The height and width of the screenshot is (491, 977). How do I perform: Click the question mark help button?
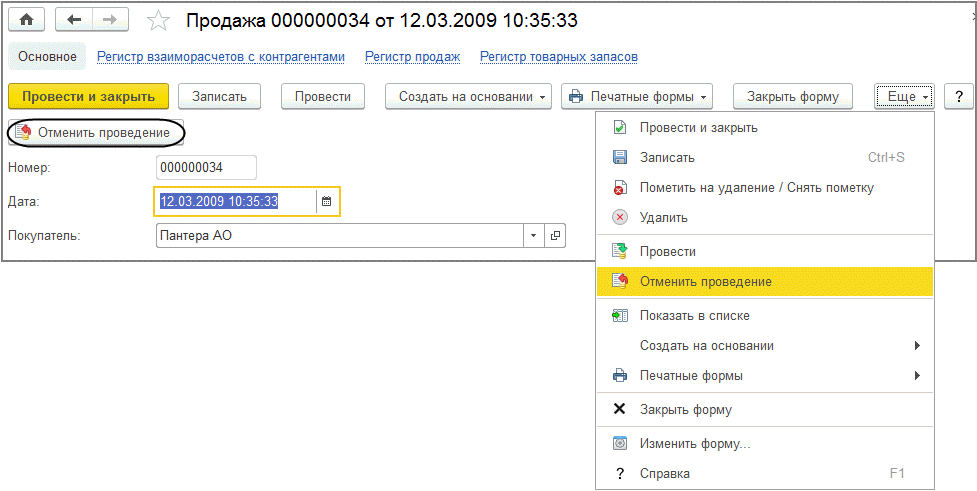click(x=958, y=97)
